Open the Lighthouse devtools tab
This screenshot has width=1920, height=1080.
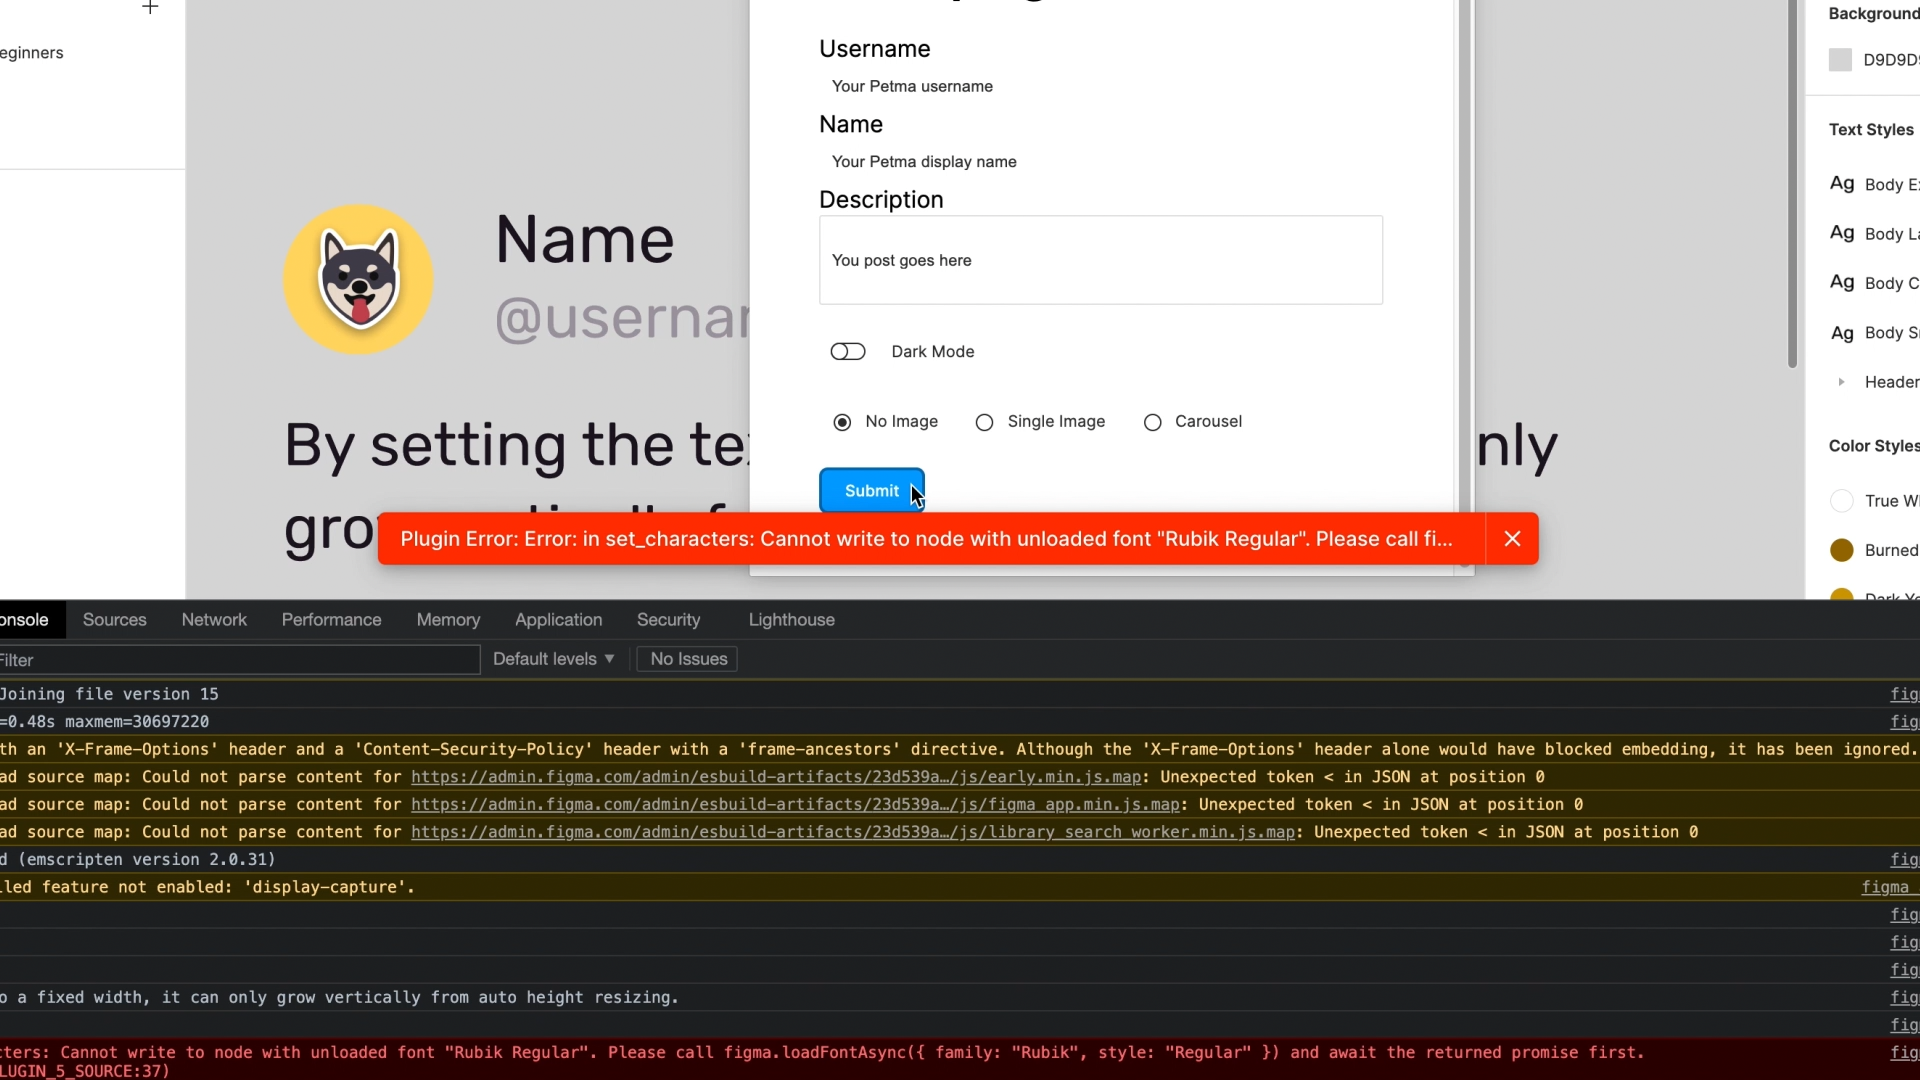point(791,620)
